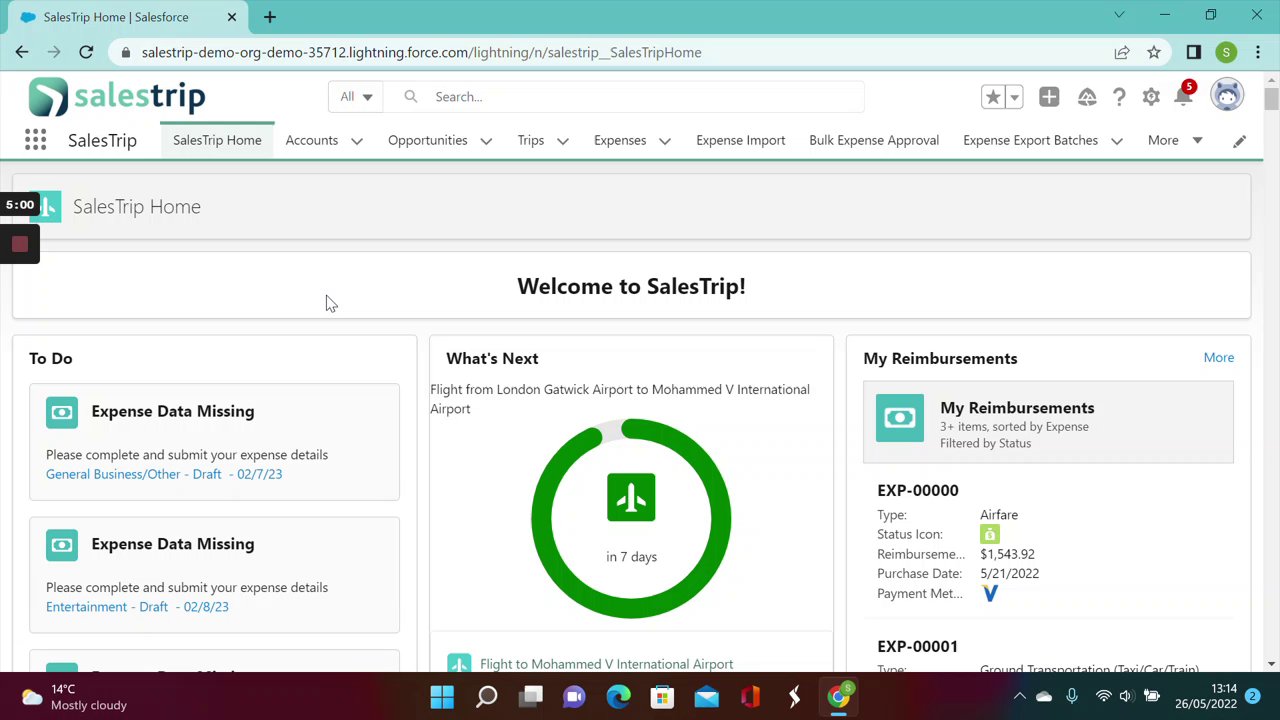Go to the Accounts tab
This screenshot has width=1280, height=720.
coord(312,140)
